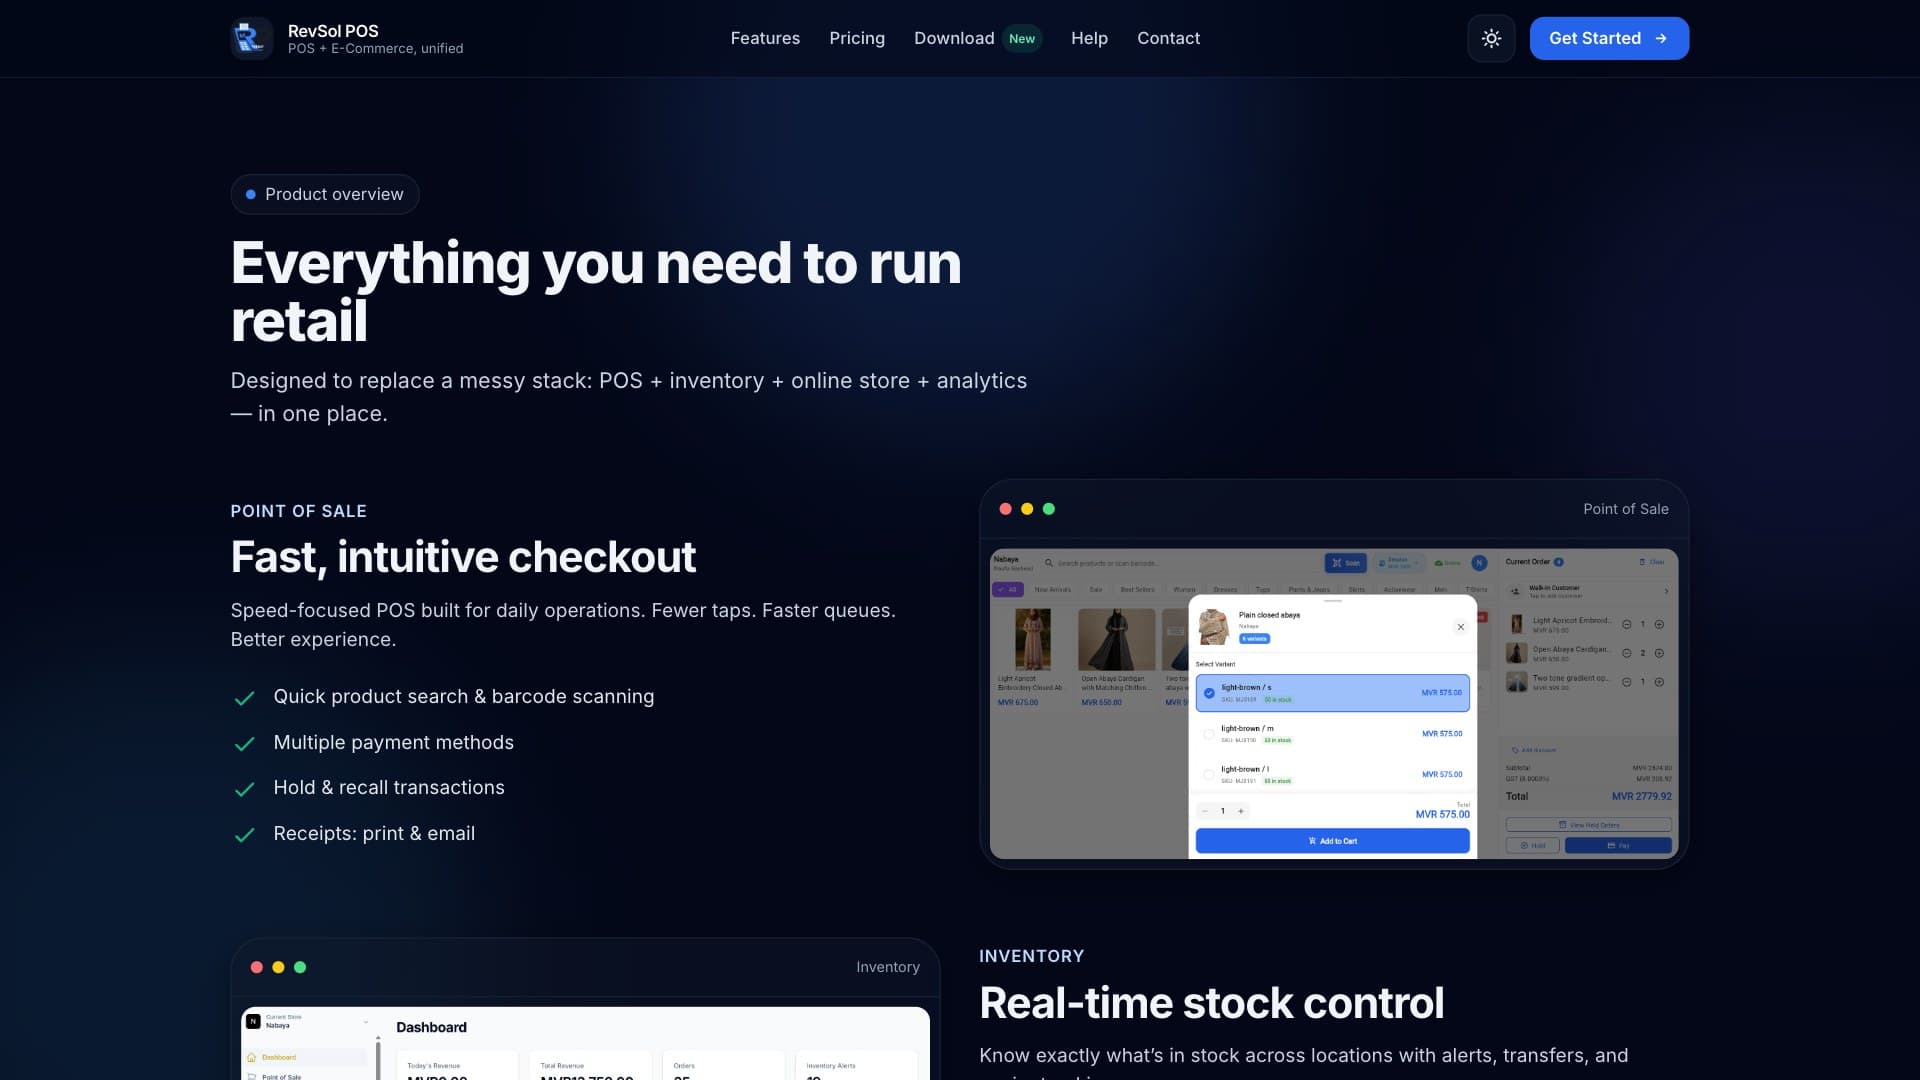Open the drawer dropdown beside Scan button
This screenshot has height=1080, width=1920.
[1398, 563]
